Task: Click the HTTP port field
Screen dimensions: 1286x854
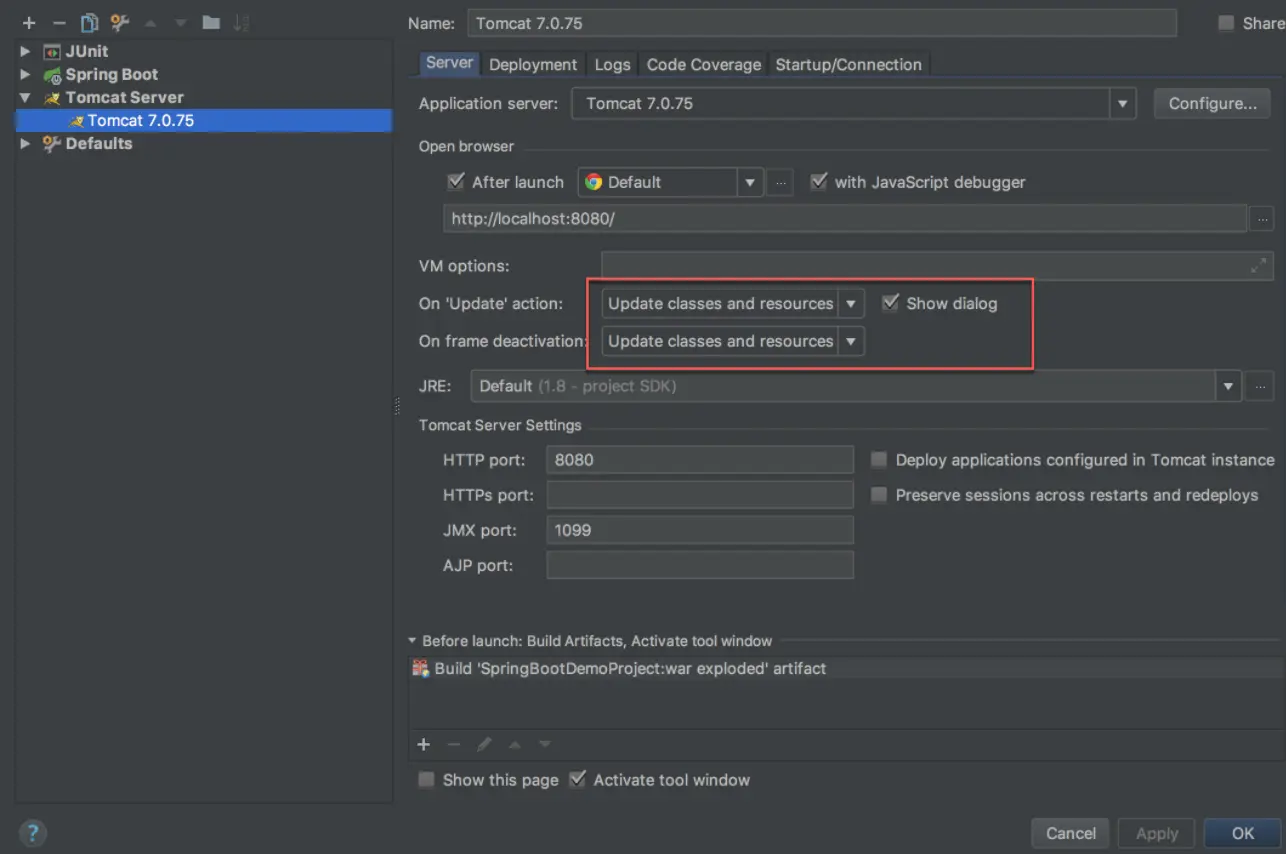Action: tap(700, 460)
